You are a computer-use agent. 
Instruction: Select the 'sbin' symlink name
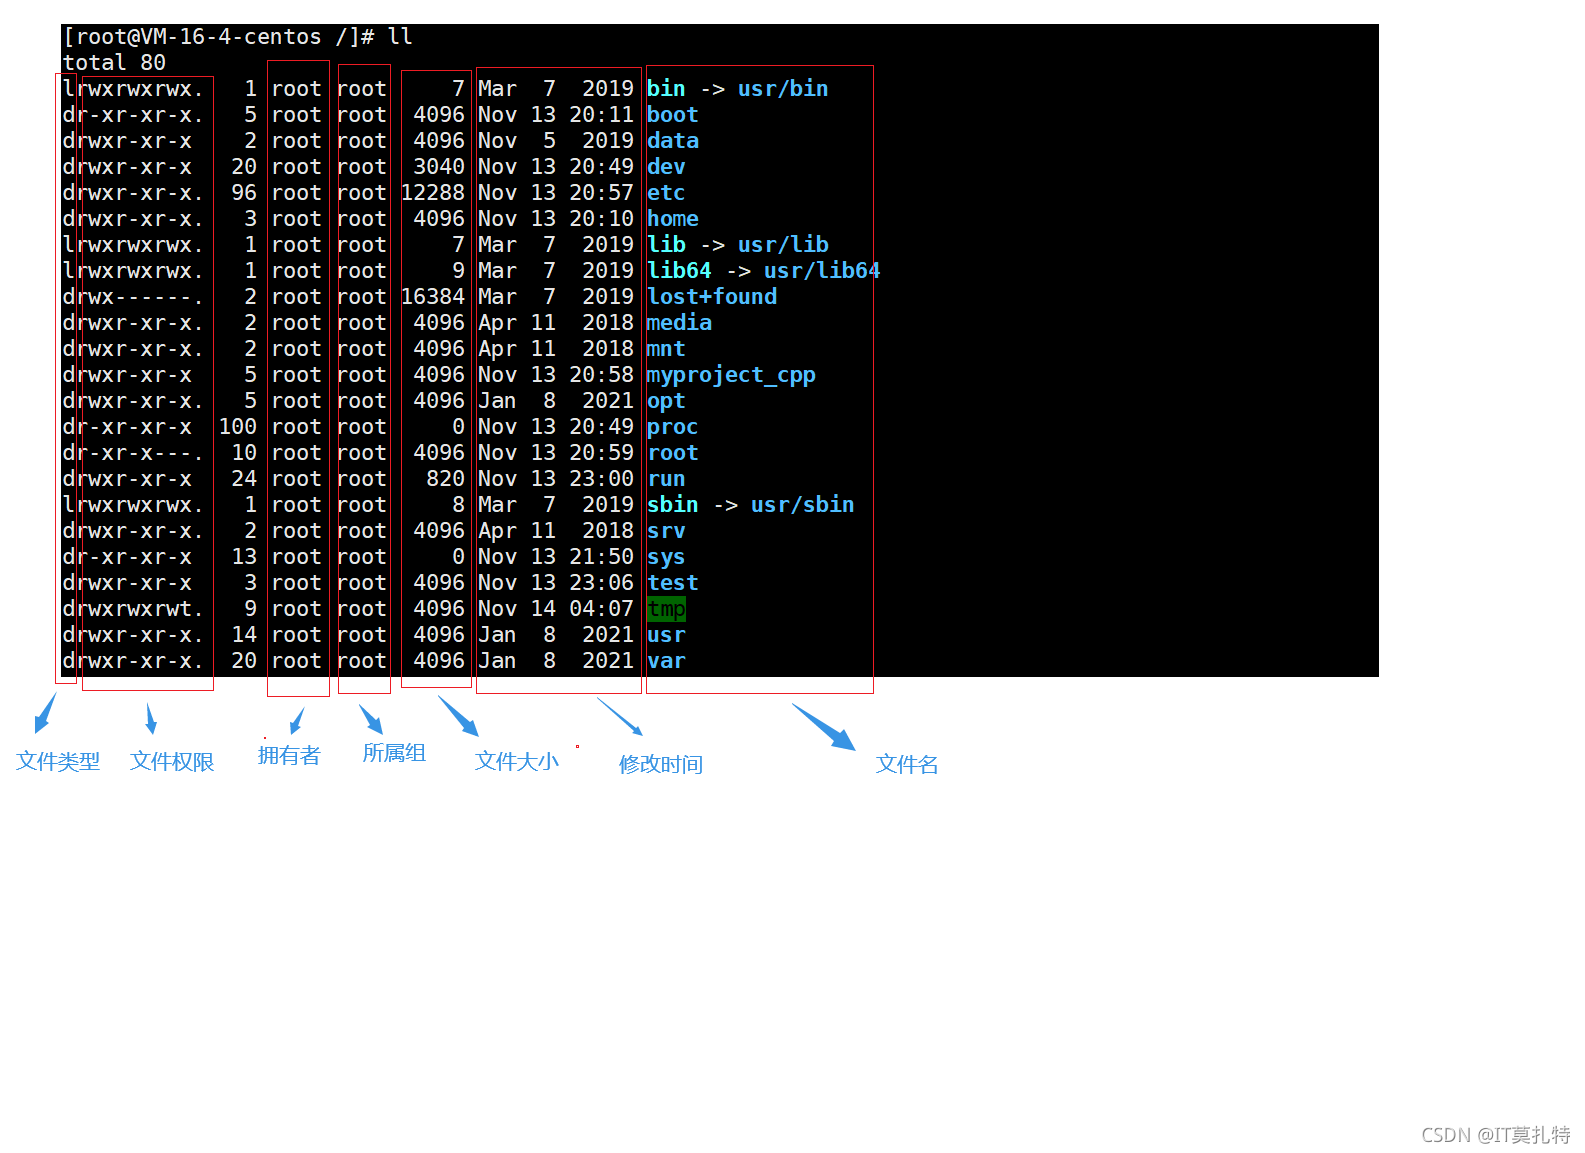point(672,505)
